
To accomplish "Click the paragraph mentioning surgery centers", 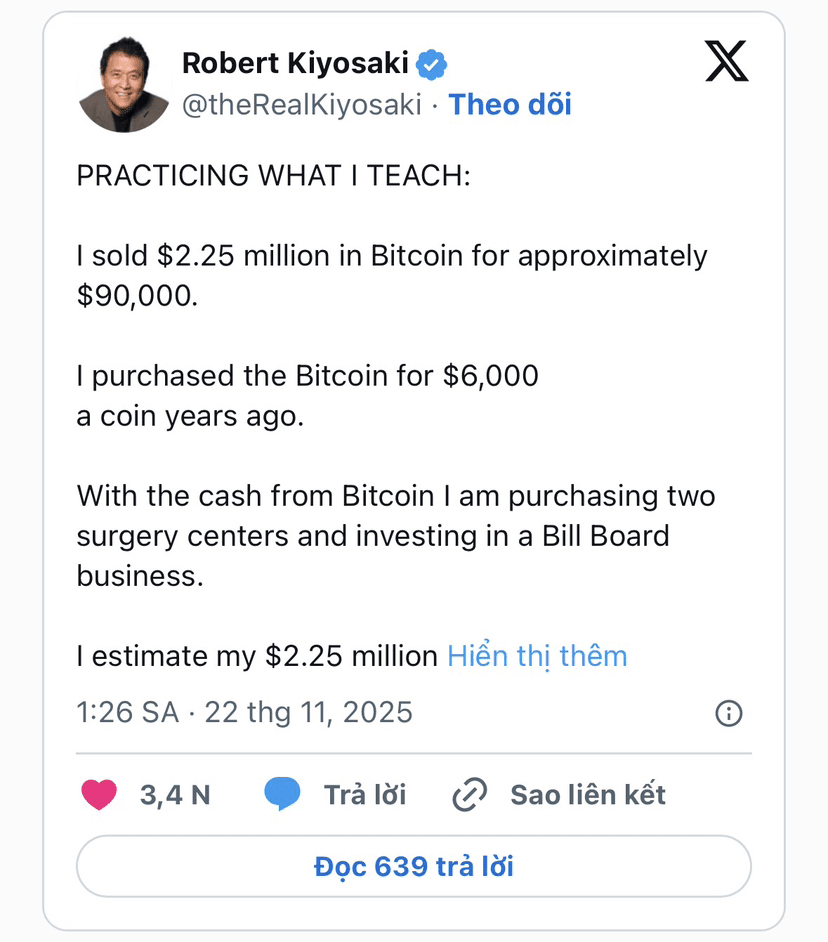I will coord(395,535).
